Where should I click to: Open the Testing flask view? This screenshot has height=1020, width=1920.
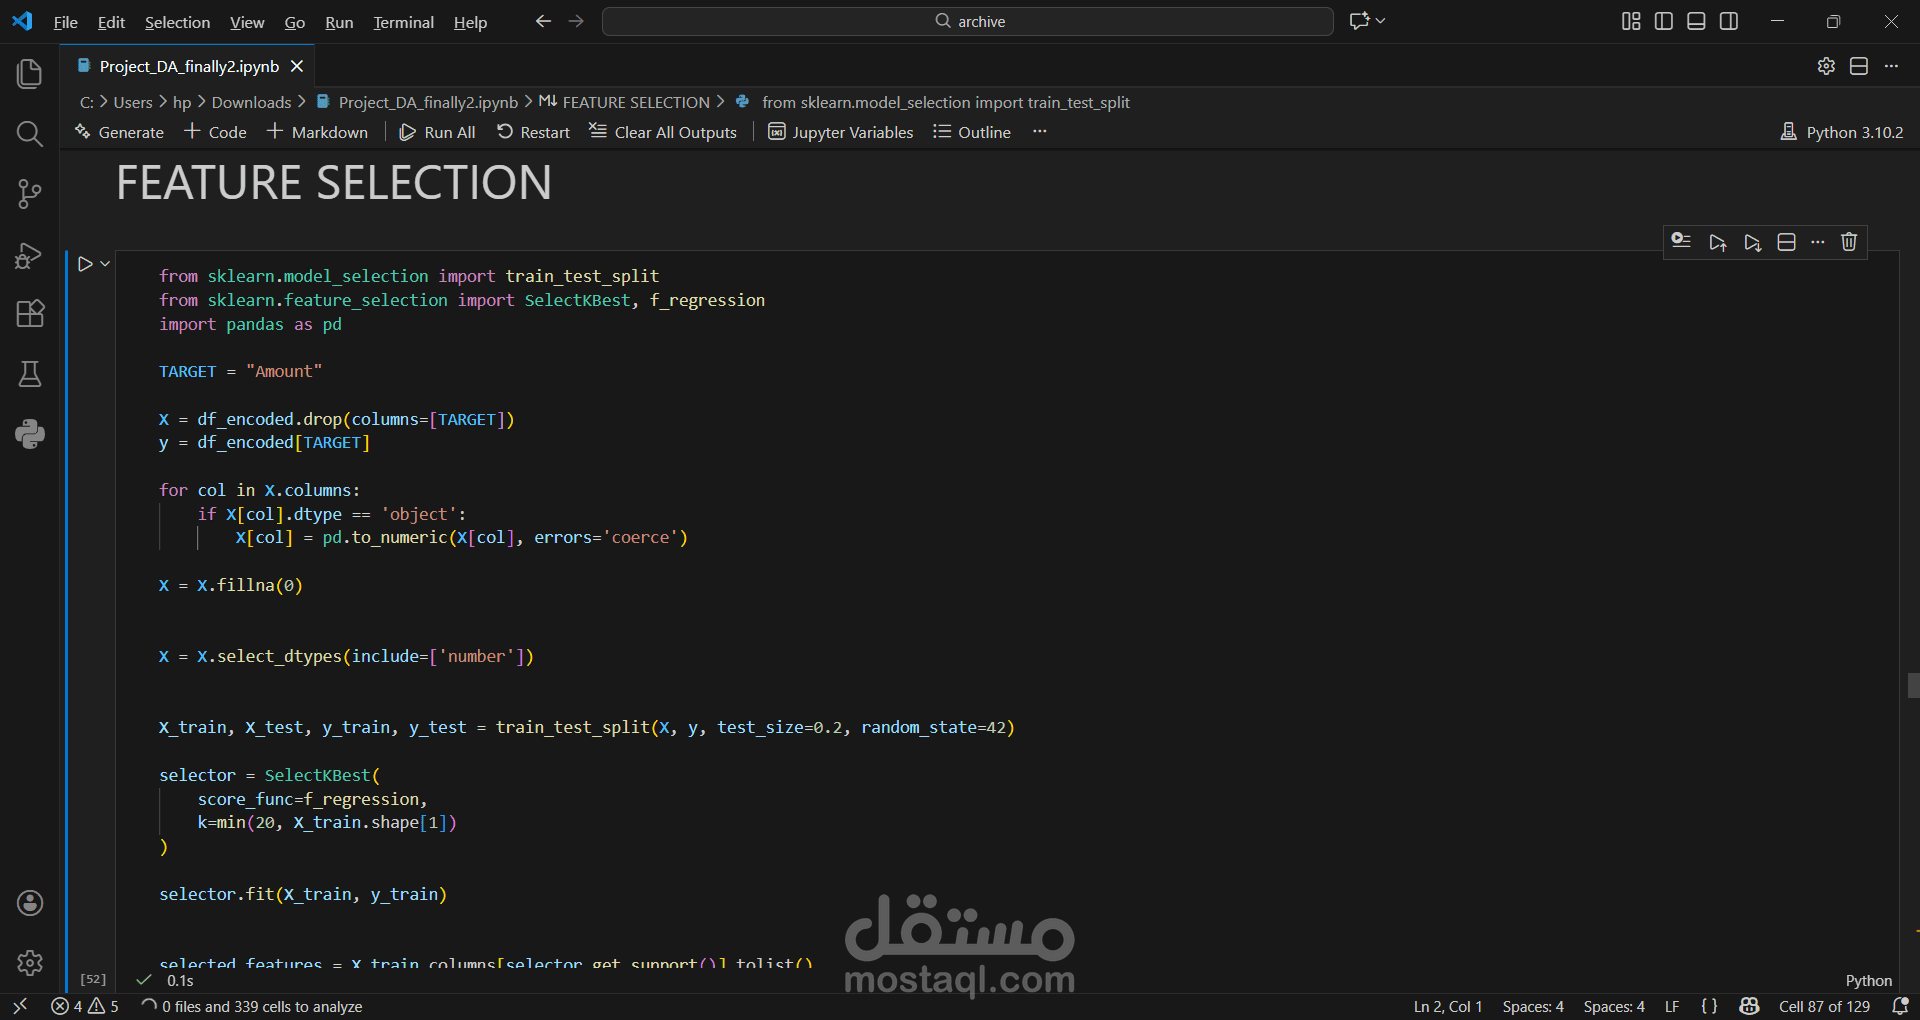click(x=30, y=374)
